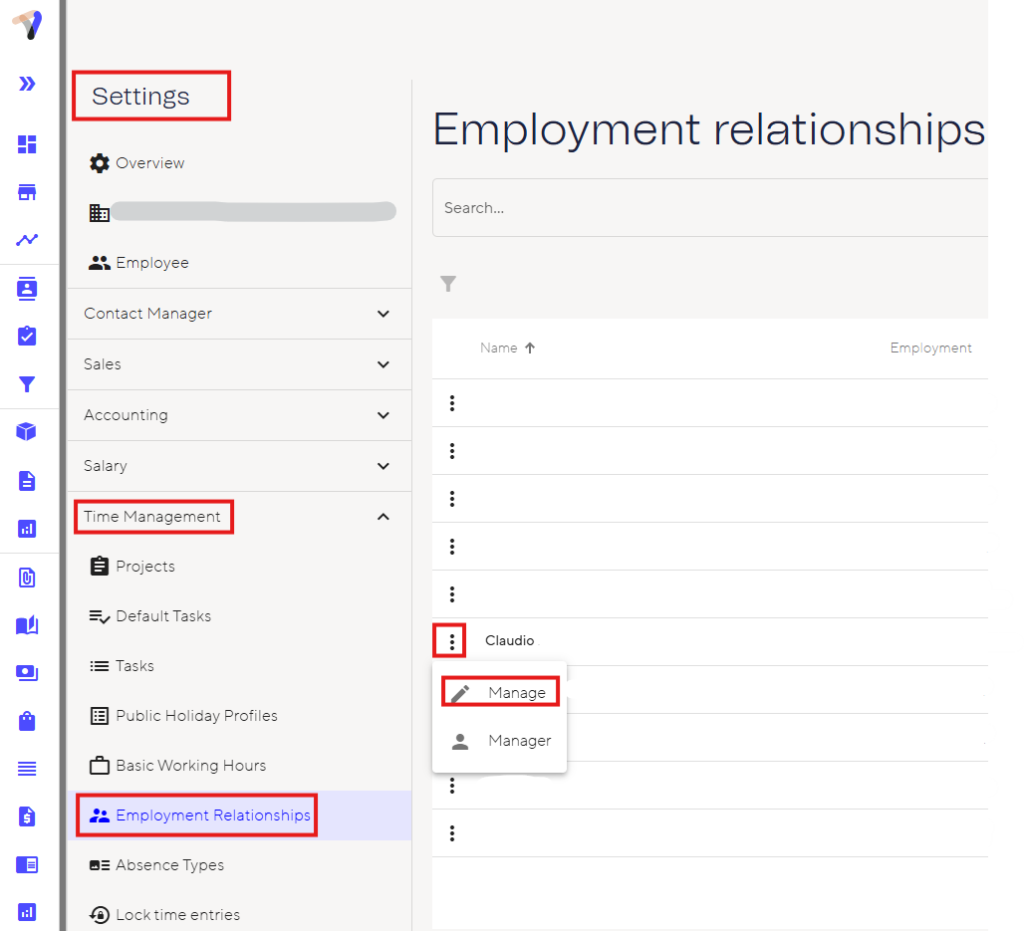Open Public Holiday Profiles settings
This screenshot has width=1024, height=931.
[196, 716]
